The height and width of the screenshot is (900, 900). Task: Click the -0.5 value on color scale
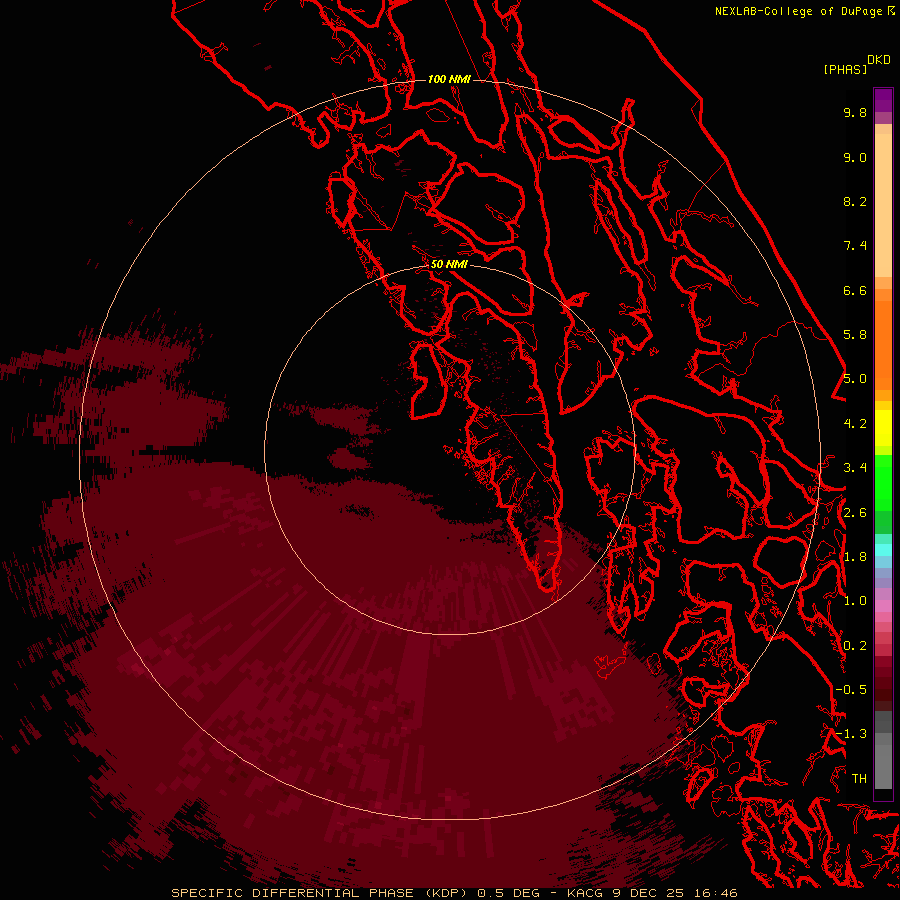(851, 690)
